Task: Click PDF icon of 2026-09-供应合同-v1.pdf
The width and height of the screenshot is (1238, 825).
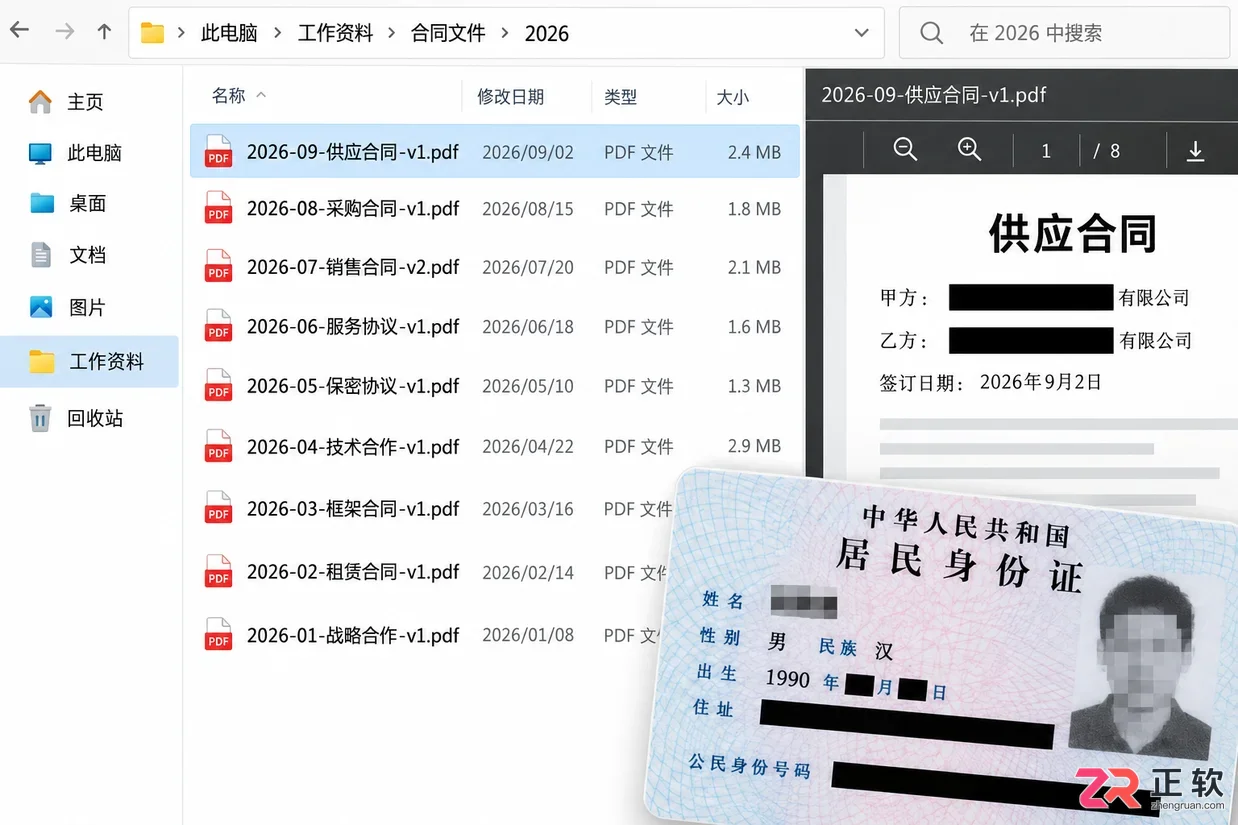Action: [x=218, y=151]
